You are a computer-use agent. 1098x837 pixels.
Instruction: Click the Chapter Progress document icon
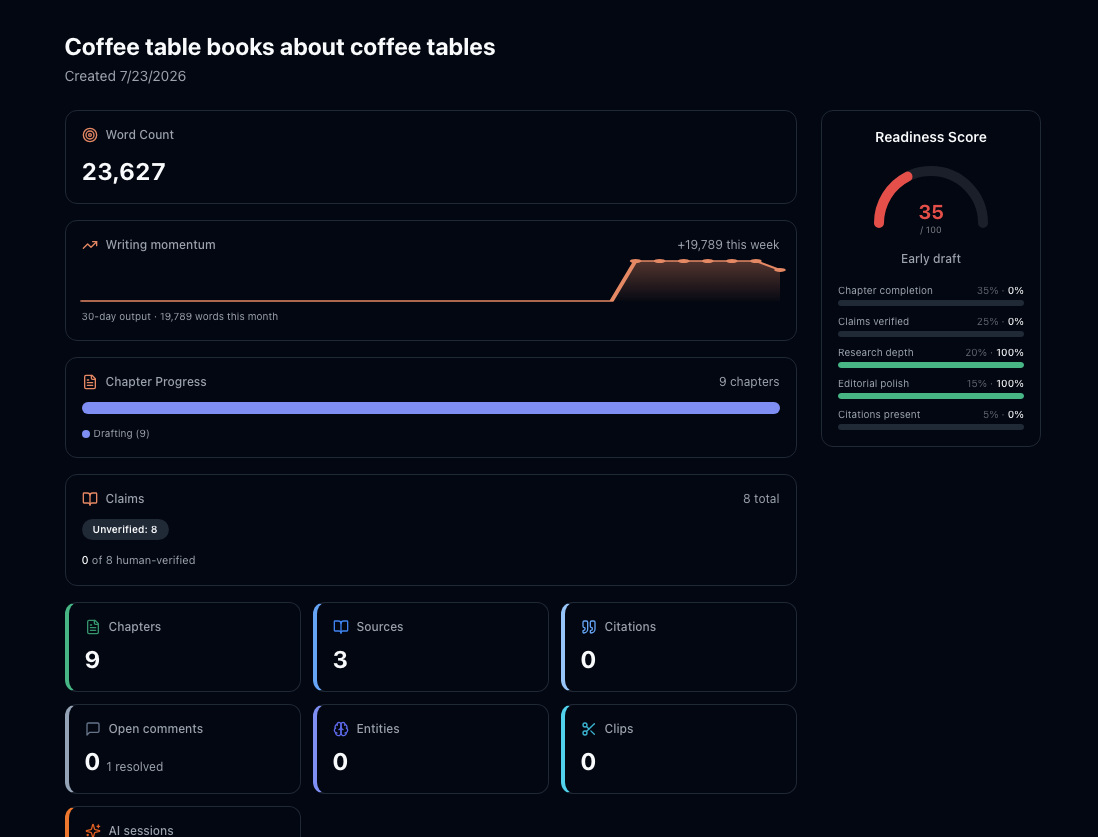coord(90,382)
